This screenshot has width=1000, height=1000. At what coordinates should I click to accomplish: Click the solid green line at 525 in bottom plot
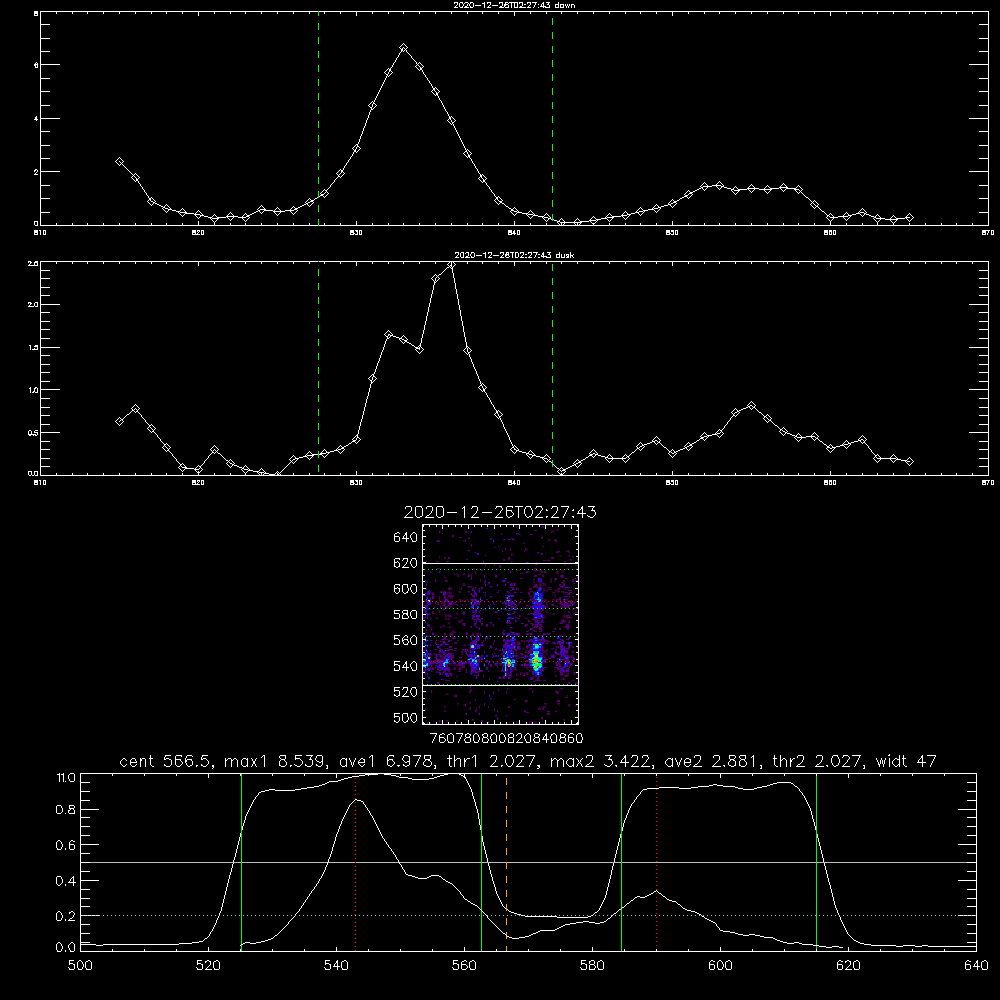[241, 862]
